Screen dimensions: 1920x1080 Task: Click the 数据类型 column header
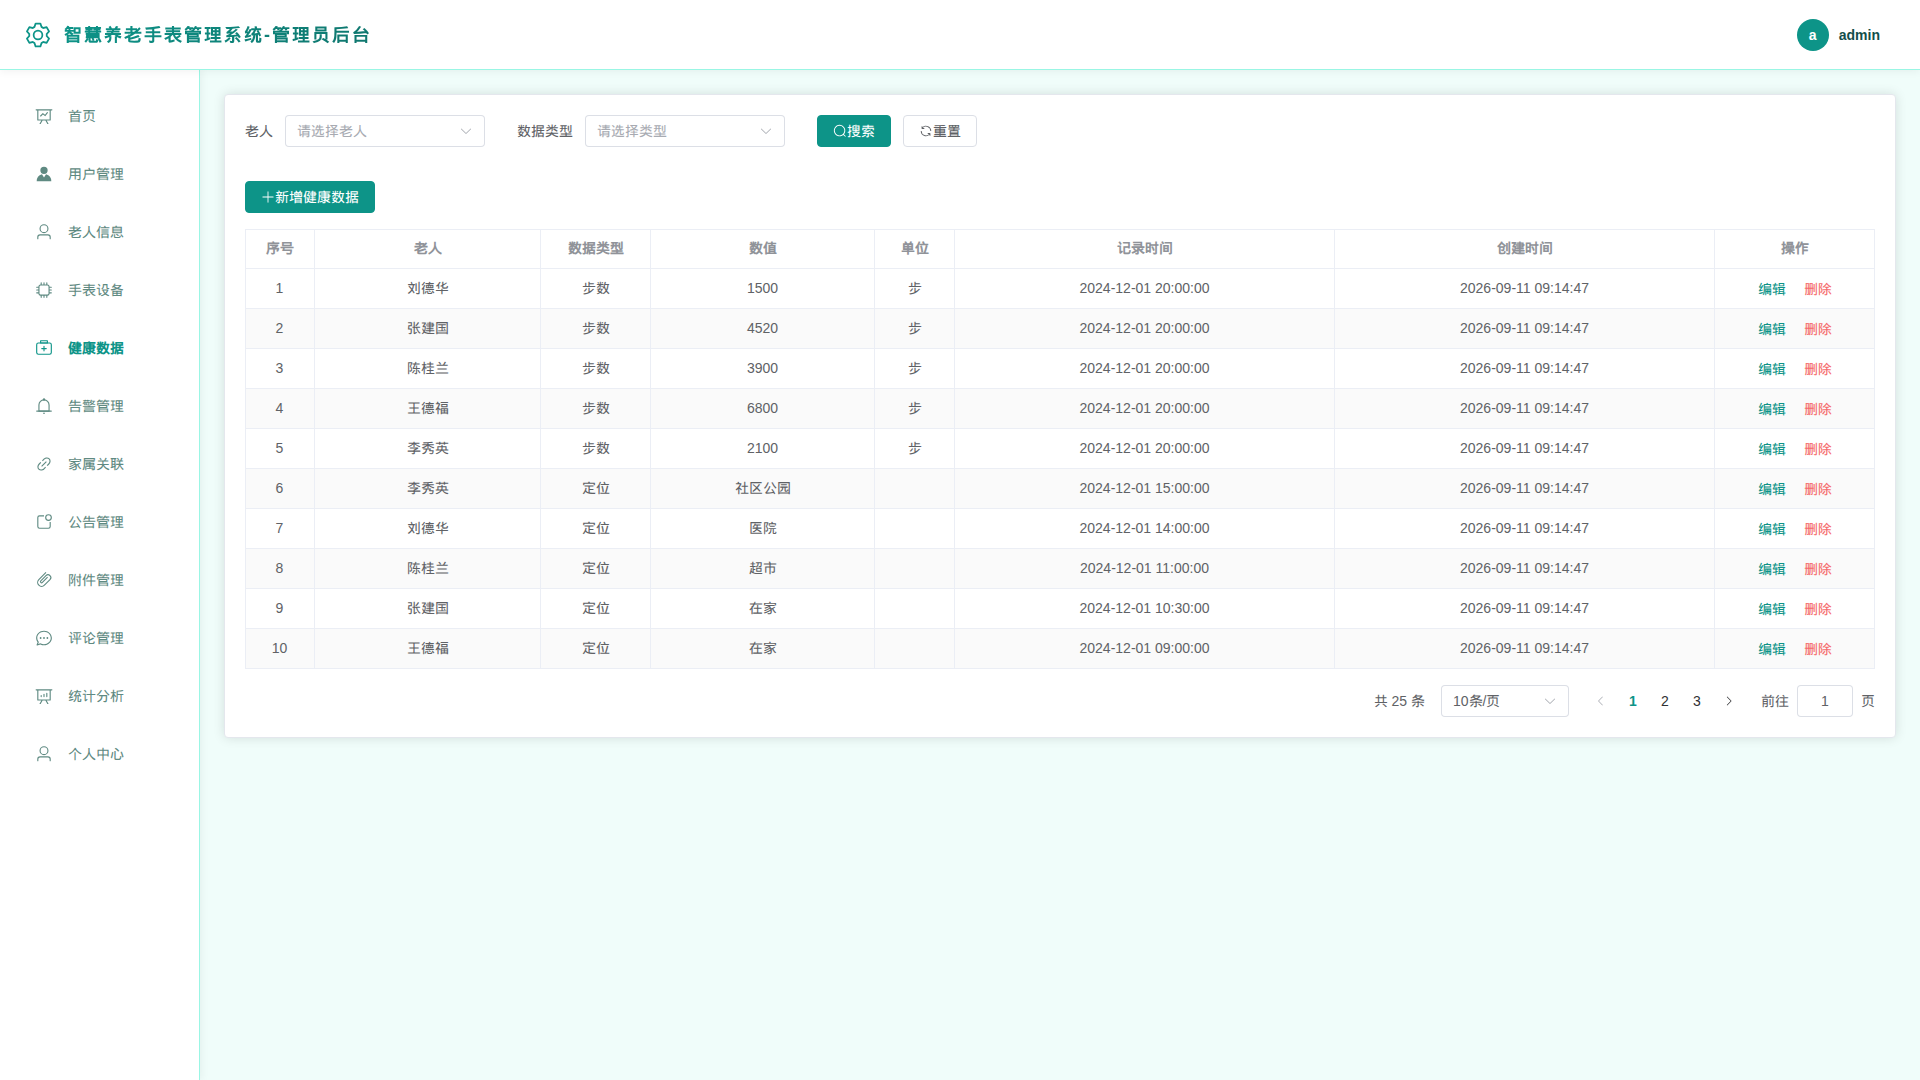[595, 248]
